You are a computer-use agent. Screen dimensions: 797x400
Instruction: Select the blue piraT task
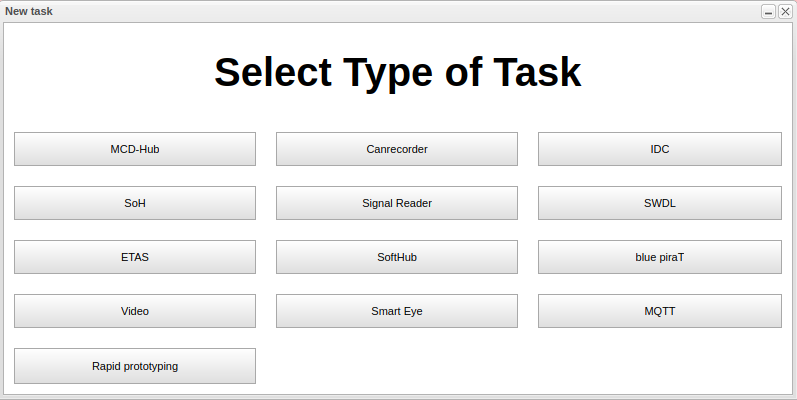(x=660, y=257)
